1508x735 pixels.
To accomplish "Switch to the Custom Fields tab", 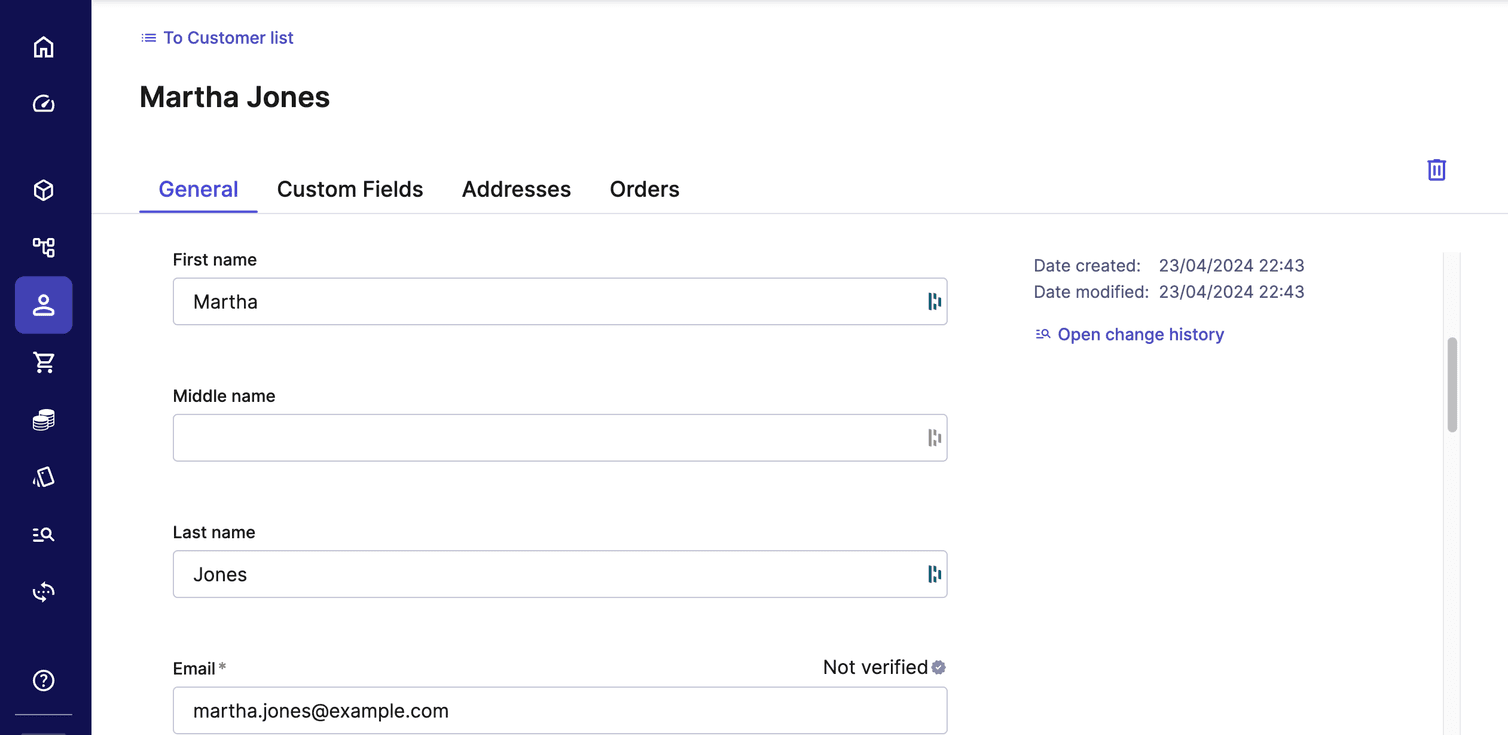I will [350, 189].
